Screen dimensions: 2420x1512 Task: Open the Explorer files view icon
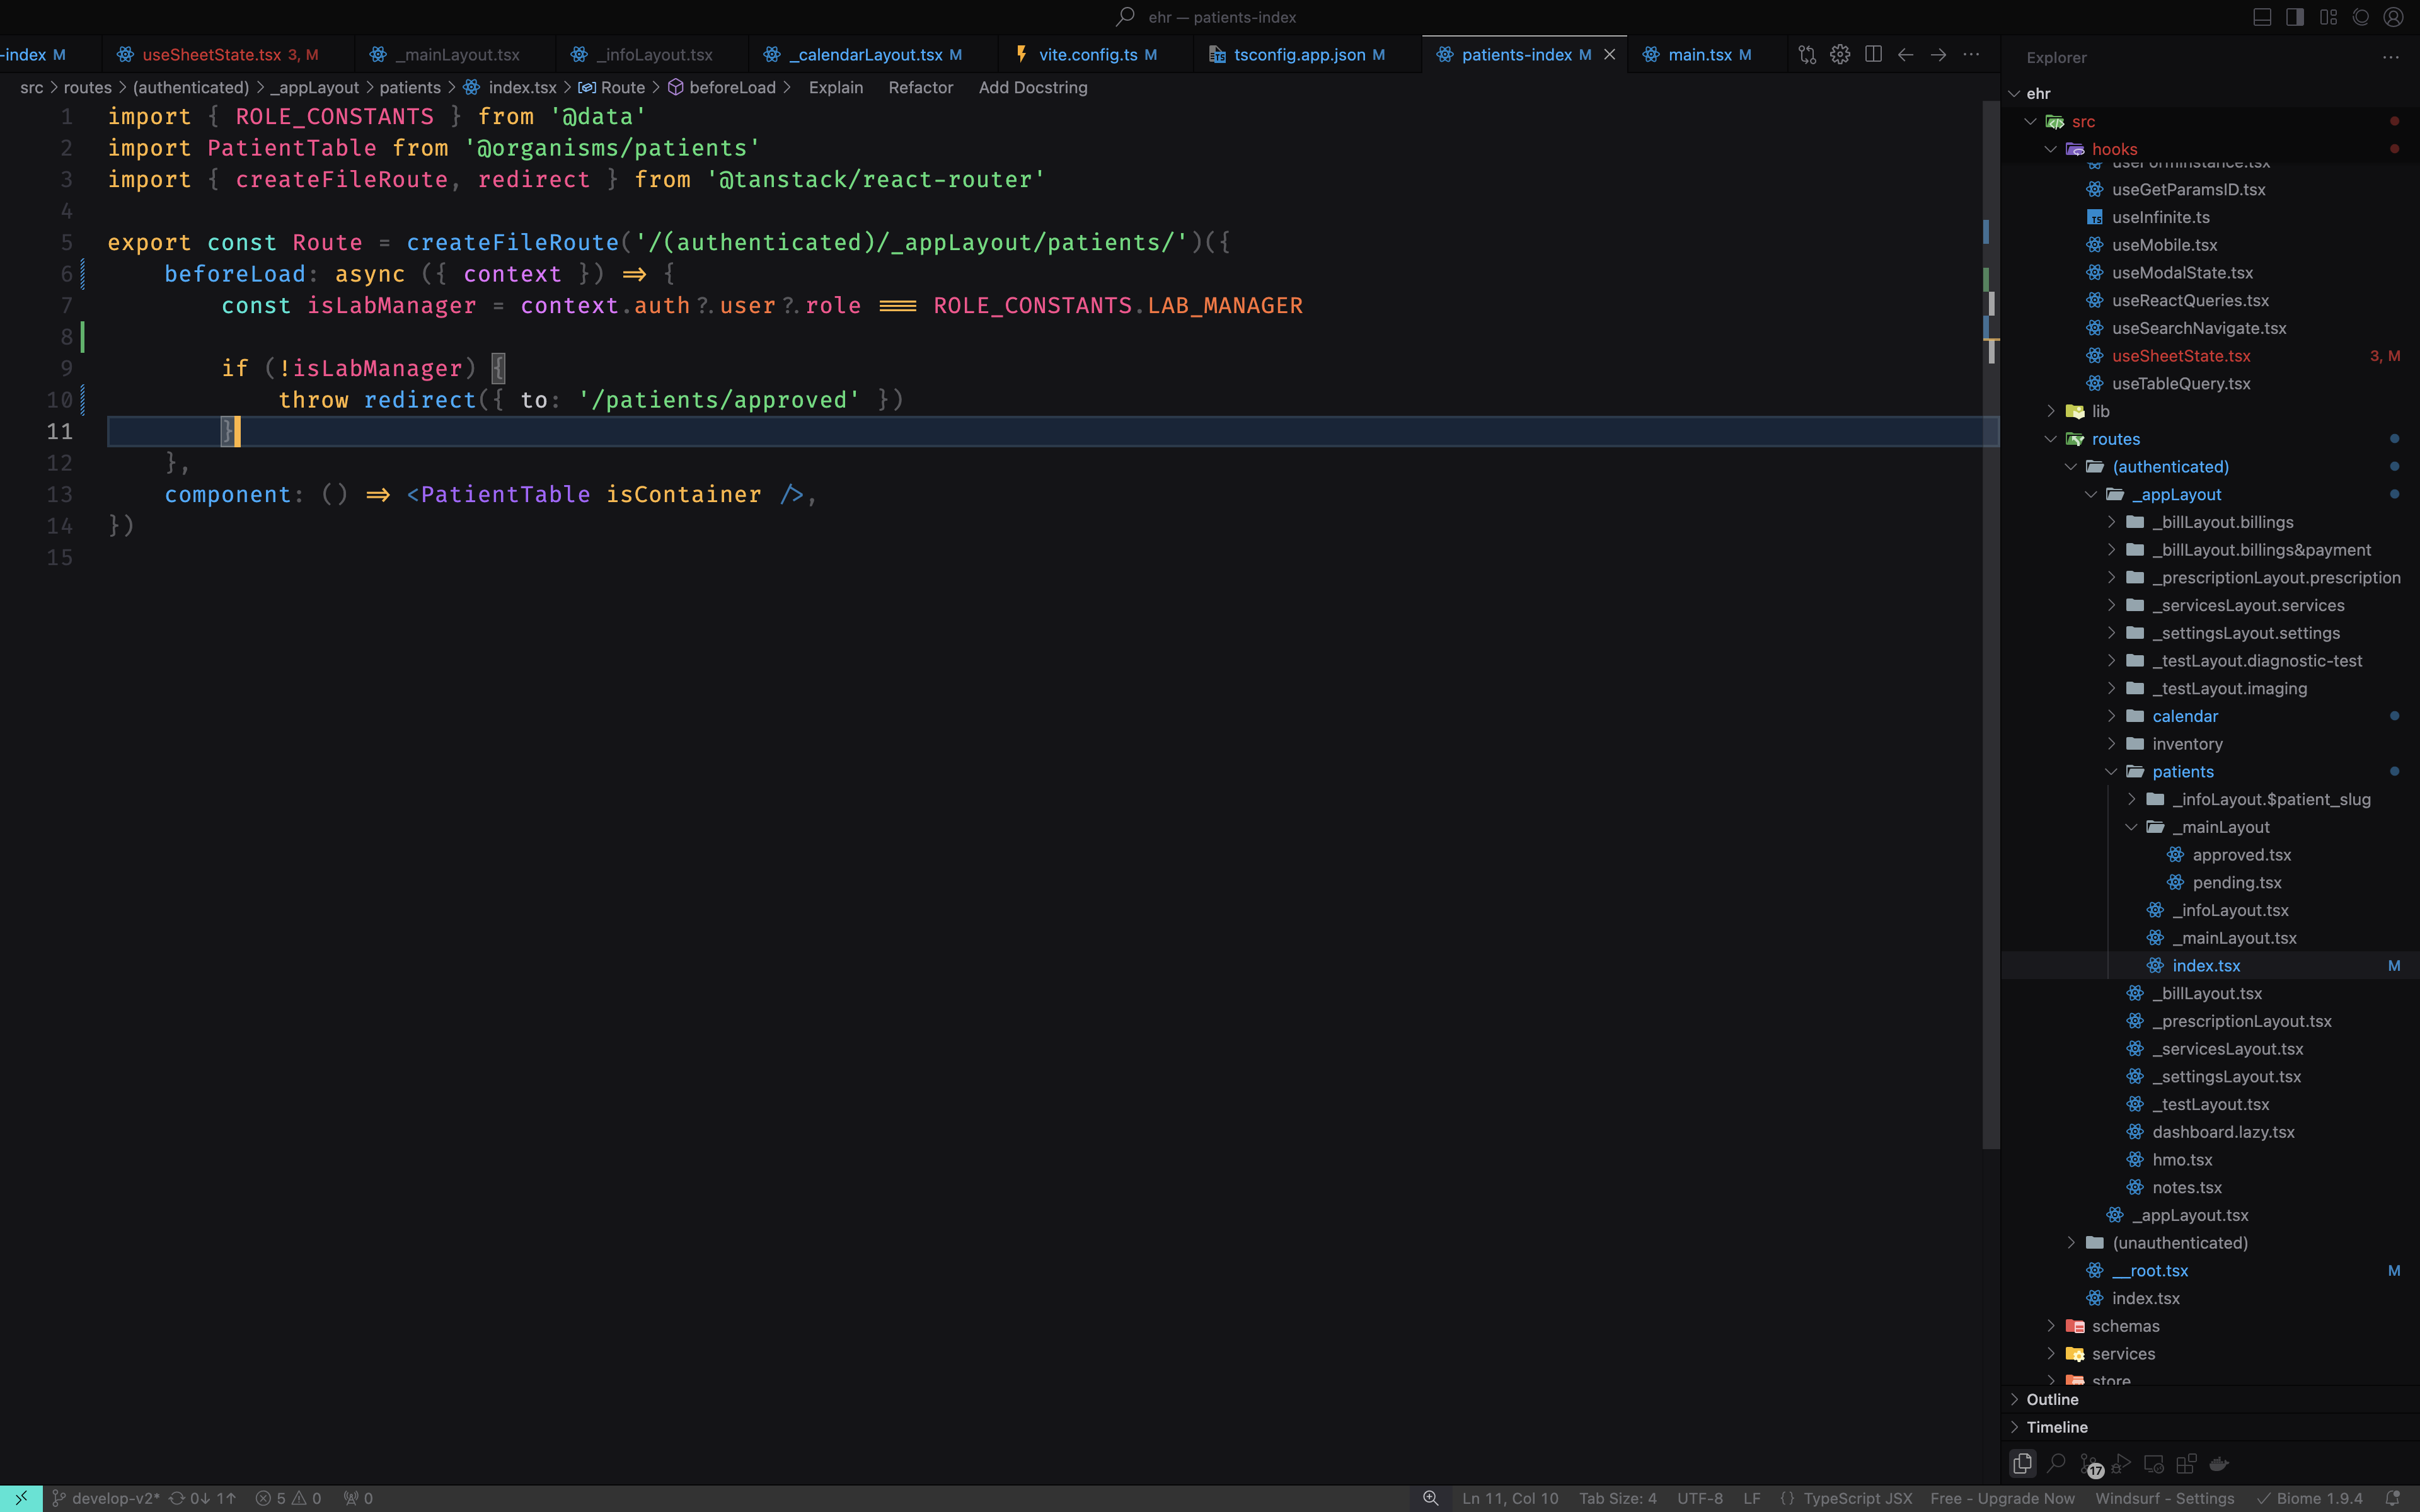point(2022,1463)
